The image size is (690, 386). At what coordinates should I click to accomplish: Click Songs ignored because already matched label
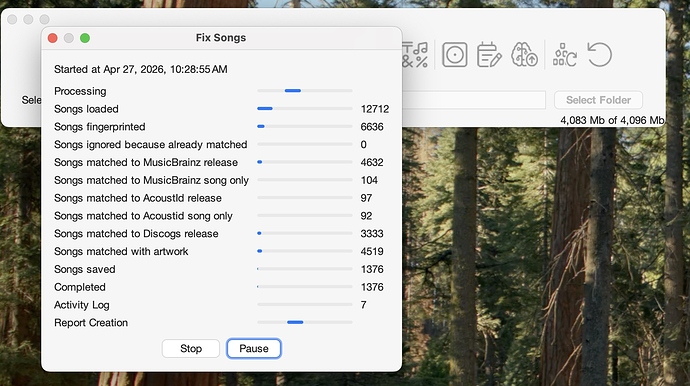coord(151,144)
